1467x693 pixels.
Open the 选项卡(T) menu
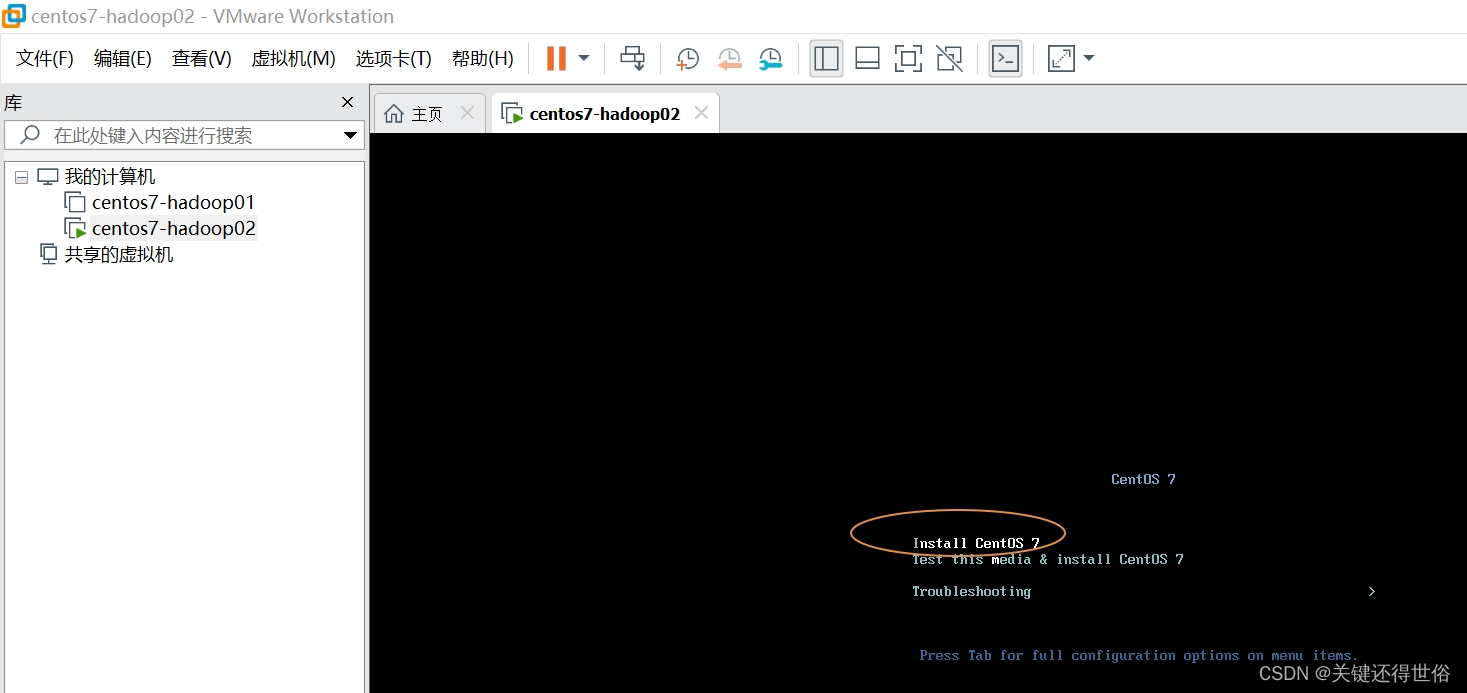[393, 59]
